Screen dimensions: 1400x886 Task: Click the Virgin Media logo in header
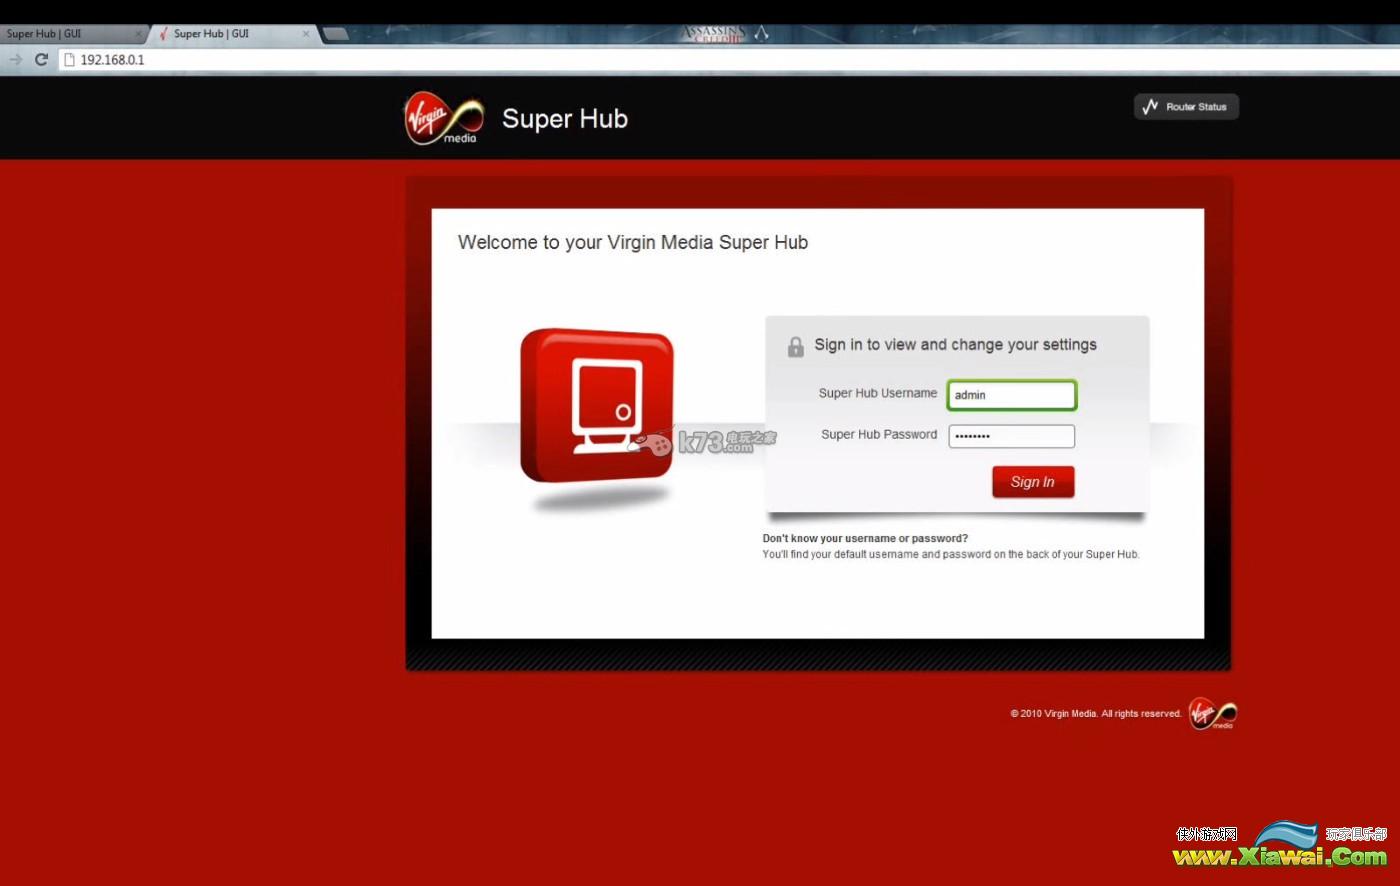444,118
